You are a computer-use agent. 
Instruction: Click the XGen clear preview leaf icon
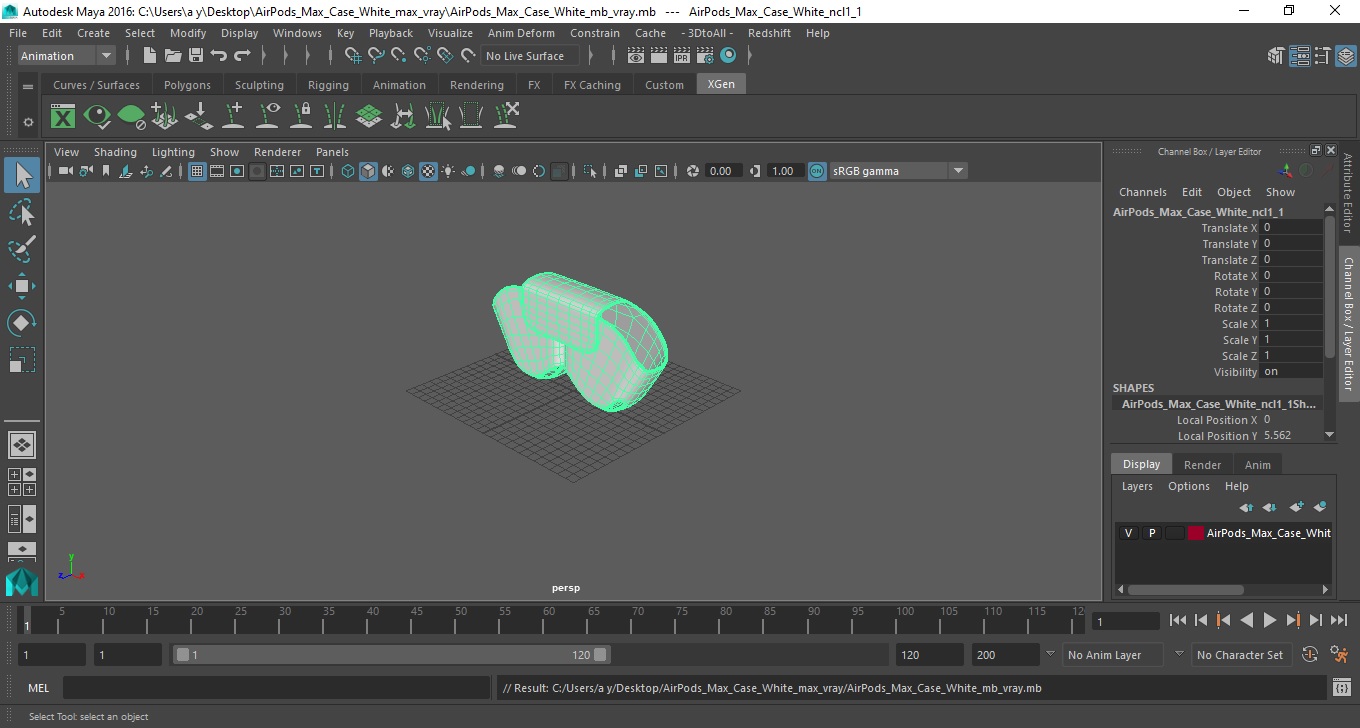131,116
